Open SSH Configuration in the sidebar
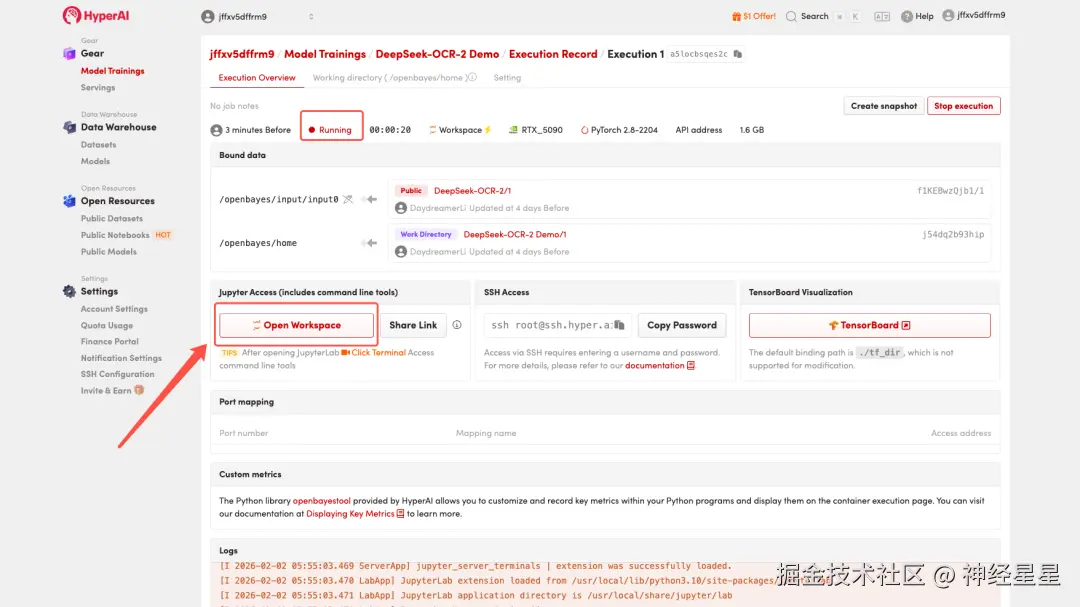 [x=118, y=374]
